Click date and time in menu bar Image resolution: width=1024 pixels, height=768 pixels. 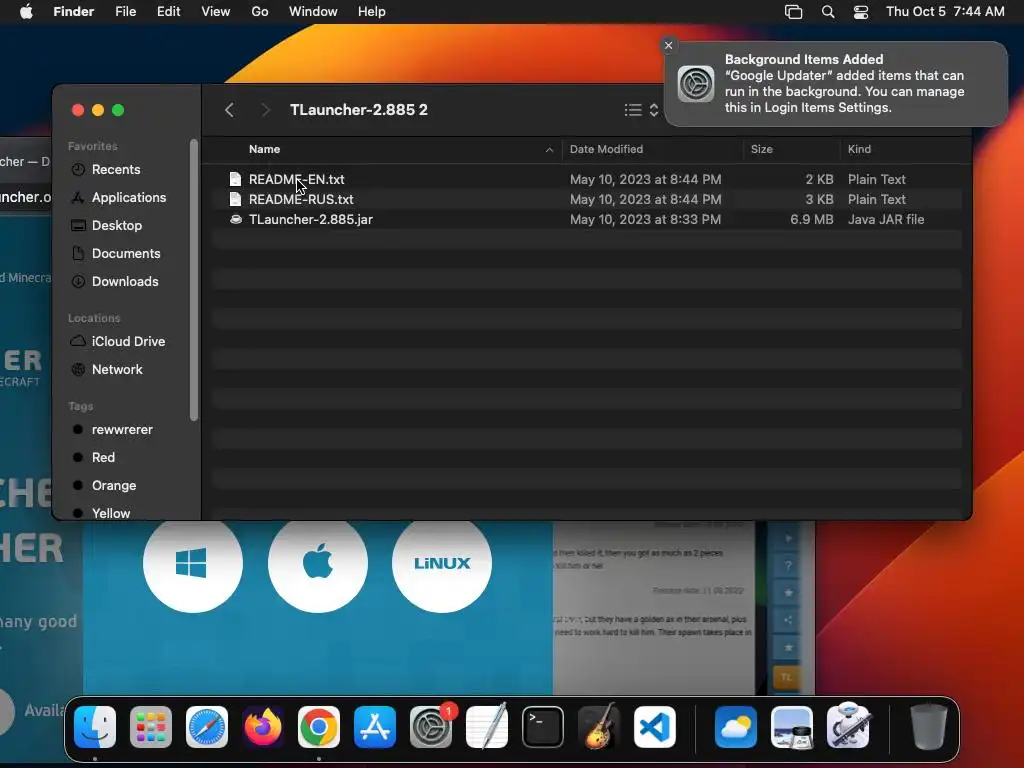945,12
